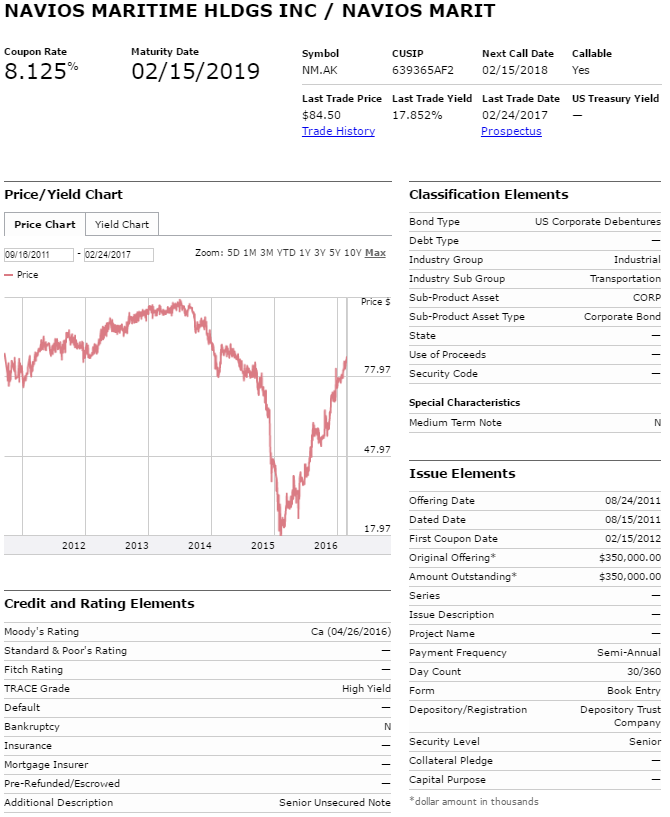Image resolution: width=670 pixels, height=817 pixels.
Task: Click the maturity date 02/15/2019
Action: (x=195, y=71)
